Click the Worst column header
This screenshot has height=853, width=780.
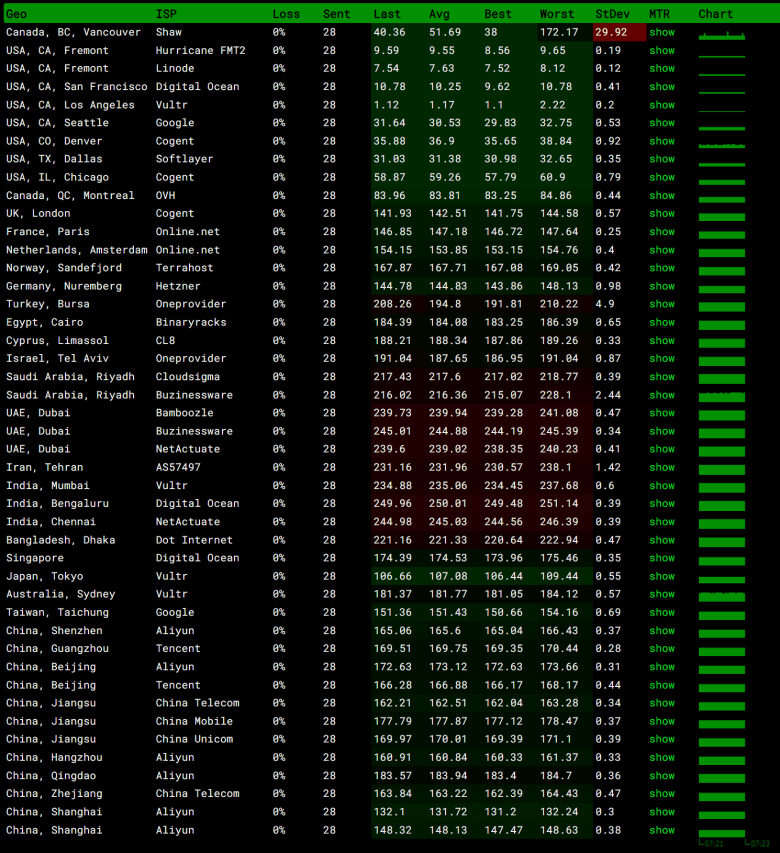[x=556, y=14]
